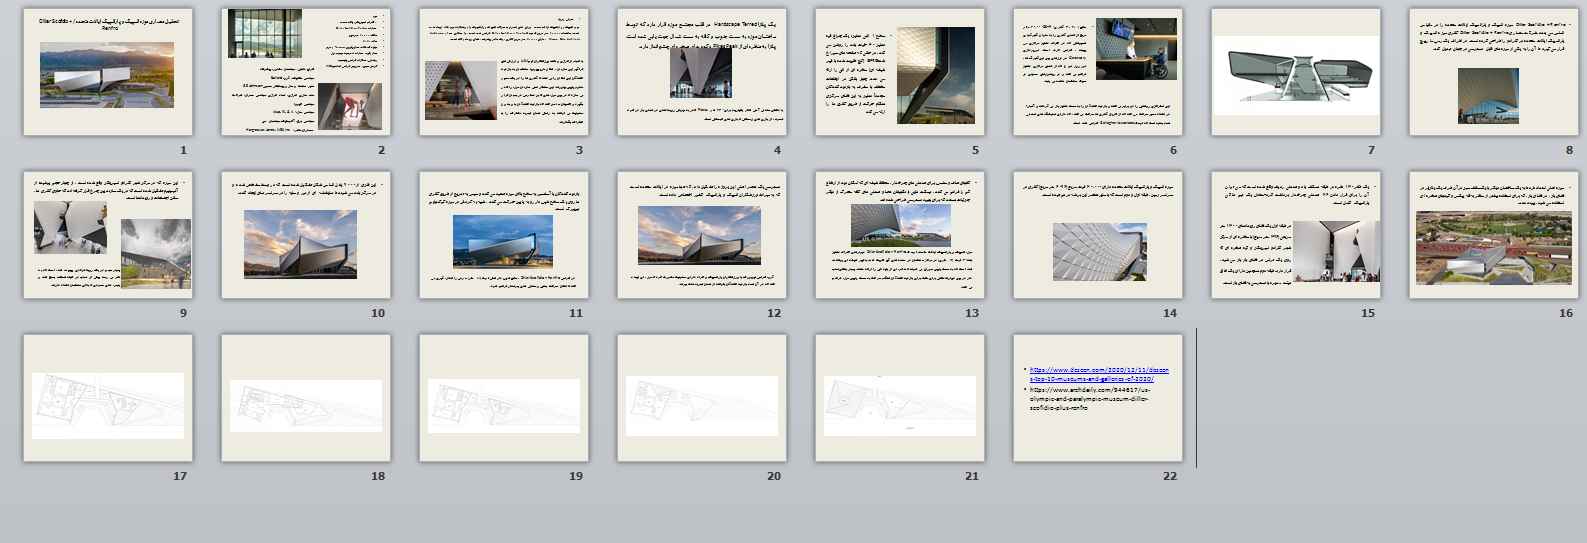Click slide 17 floor plan thumbnail
This screenshot has width=1587, height=543.
point(108,398)
